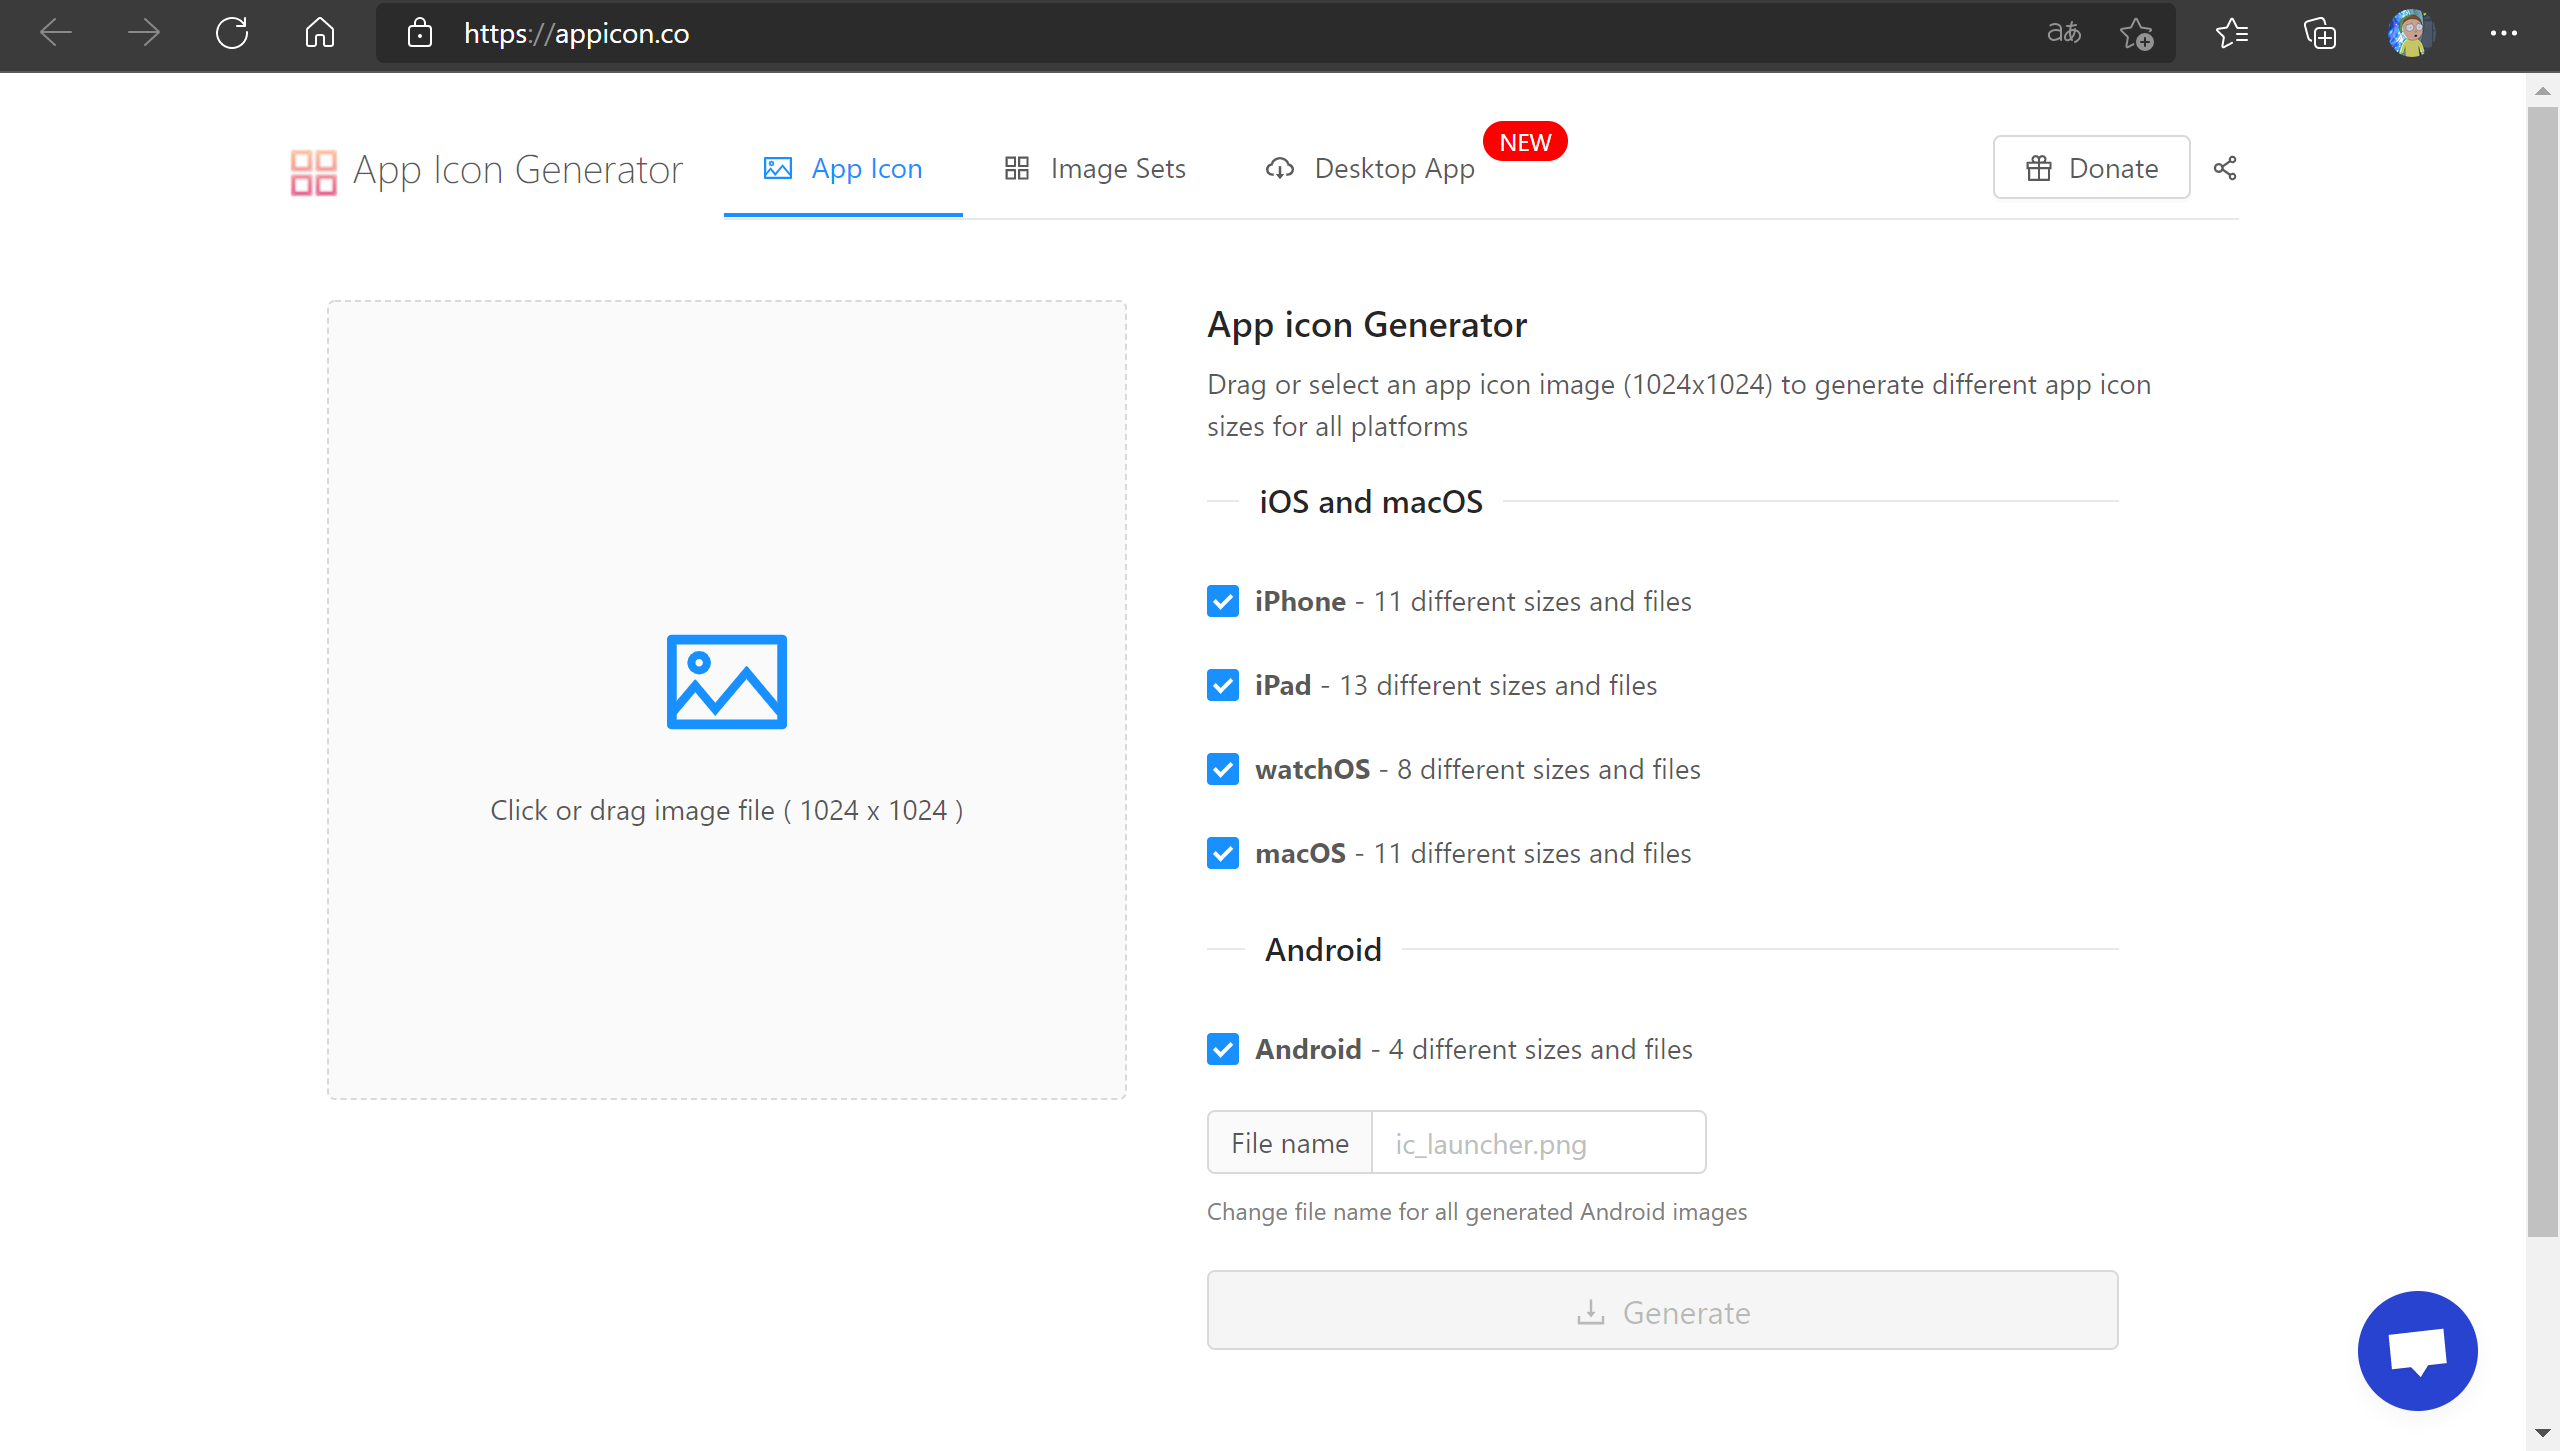This screenshot has width=2560, height=1451.
Task: Click the share icon beside Donate
Action: (2225, 168)
